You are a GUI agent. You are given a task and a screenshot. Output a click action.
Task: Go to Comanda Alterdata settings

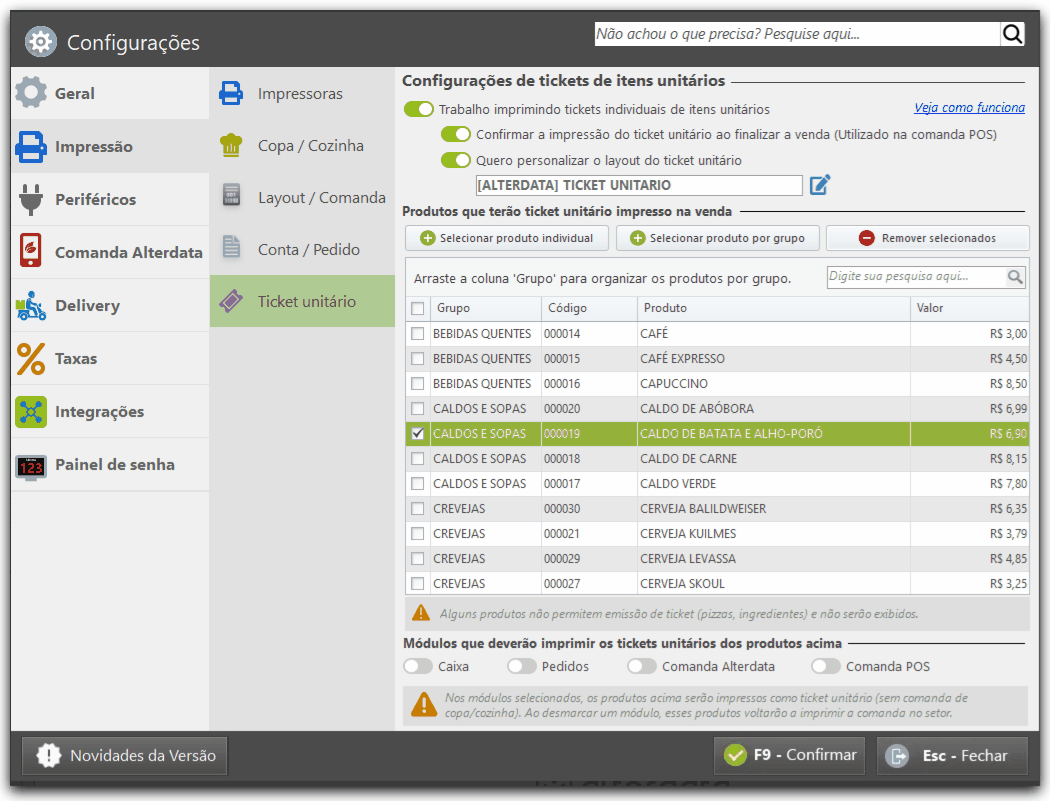coord(110,252)
